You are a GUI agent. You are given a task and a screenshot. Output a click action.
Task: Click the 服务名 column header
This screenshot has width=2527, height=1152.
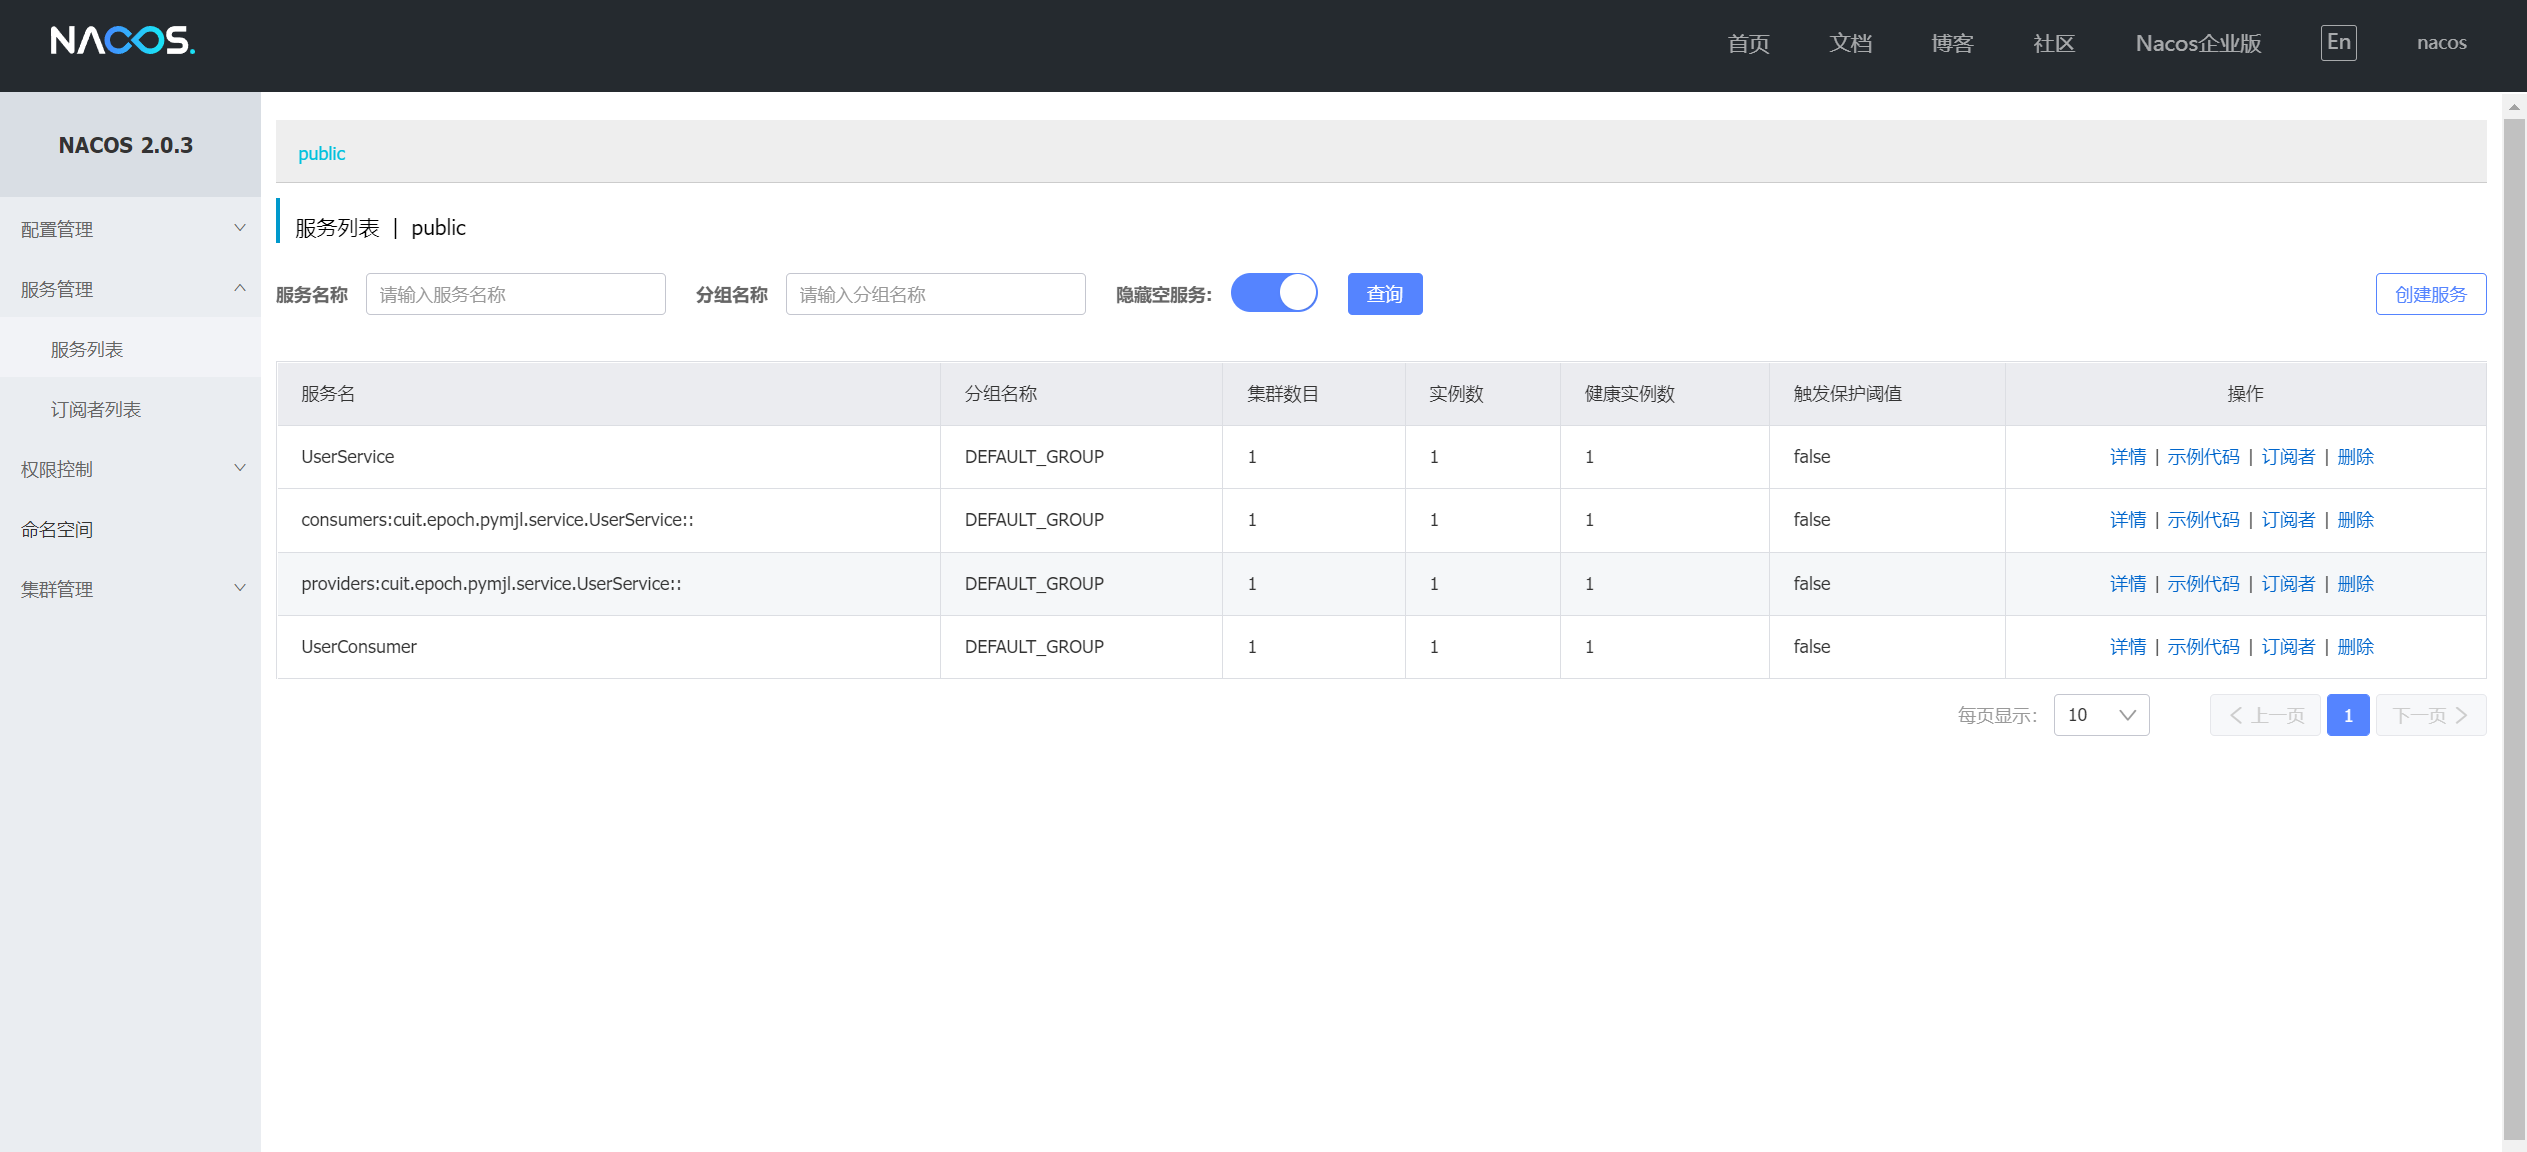[x=608, y=394]
